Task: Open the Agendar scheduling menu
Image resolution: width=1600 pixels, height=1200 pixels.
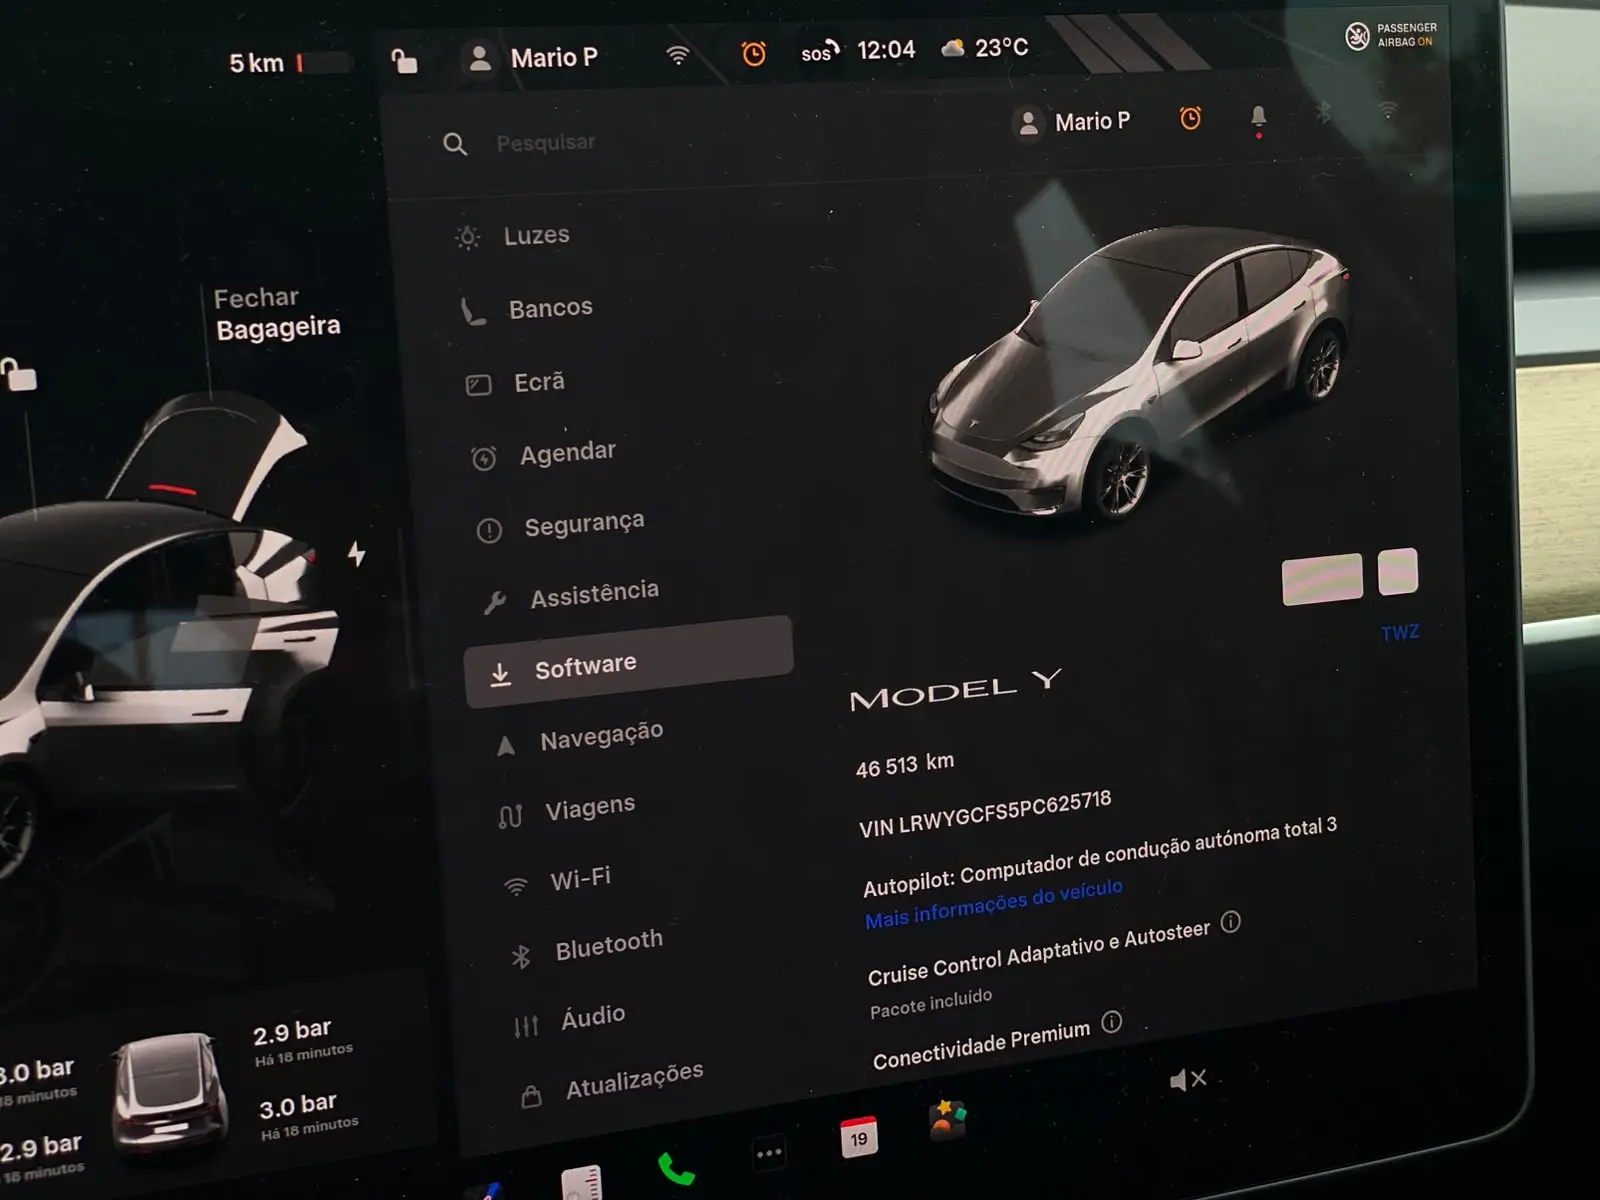Action: click(x=543, y=455)
